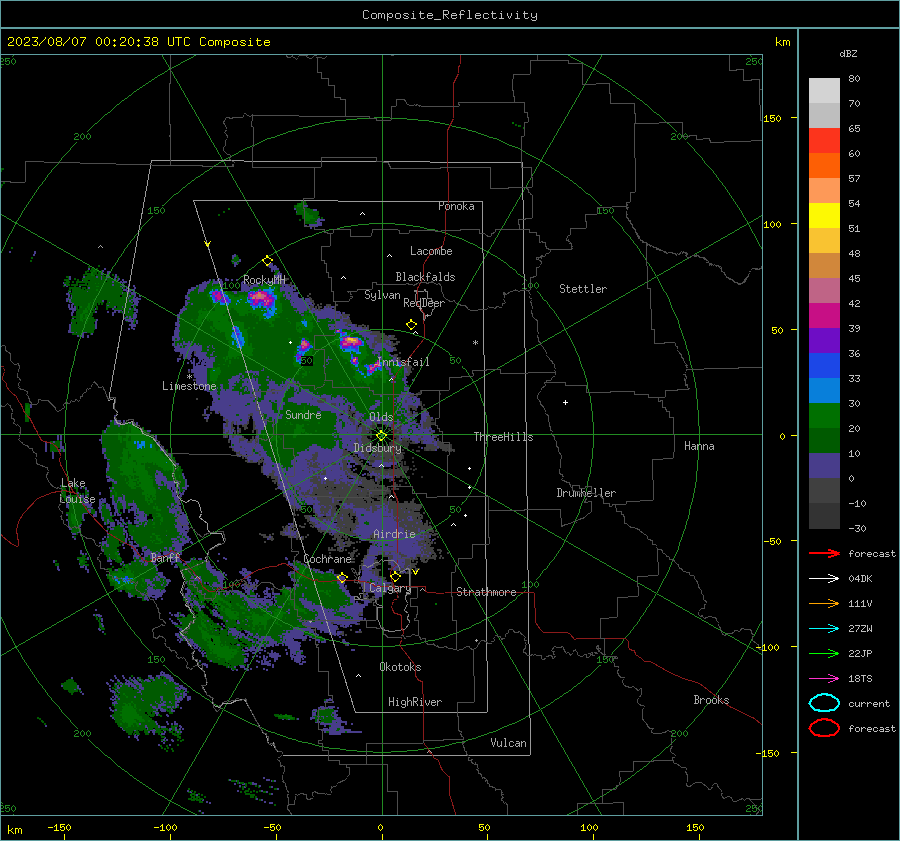Image resolution: width=900 pixels, height=841 pixels.
Task: Click the yellow diamond marker below Cochrane
Action: [x=342, y=578]
